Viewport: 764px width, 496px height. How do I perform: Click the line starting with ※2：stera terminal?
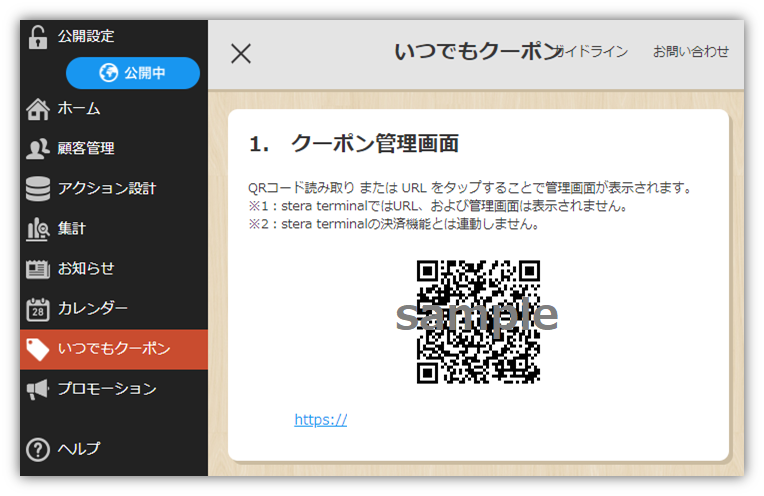click(x=394, y=224)
